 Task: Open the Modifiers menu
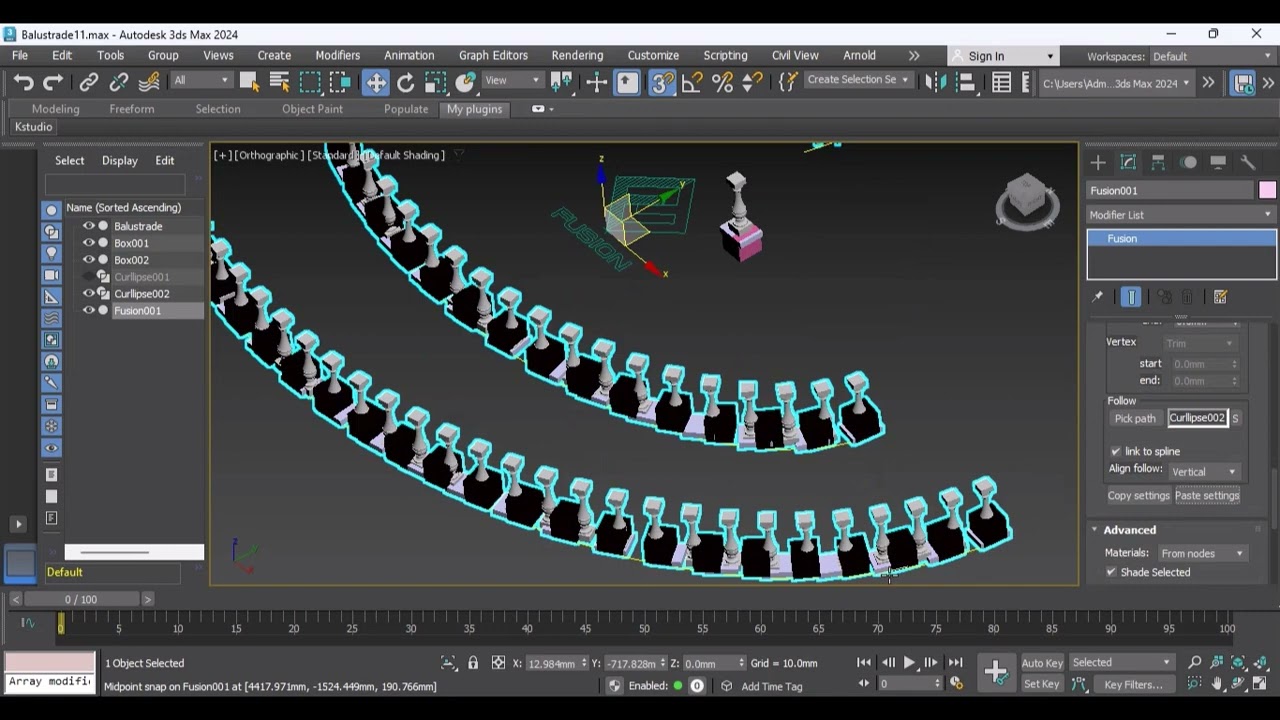[338, 55]
